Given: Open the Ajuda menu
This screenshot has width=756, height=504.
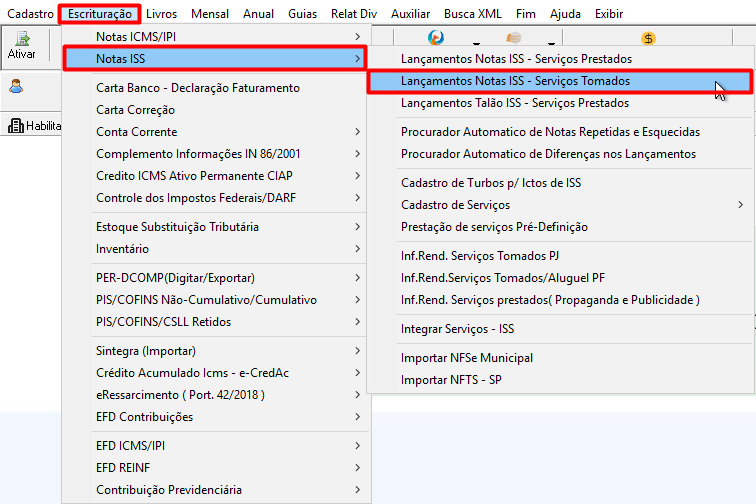Looking at the screenshot, I should (565, 14).
